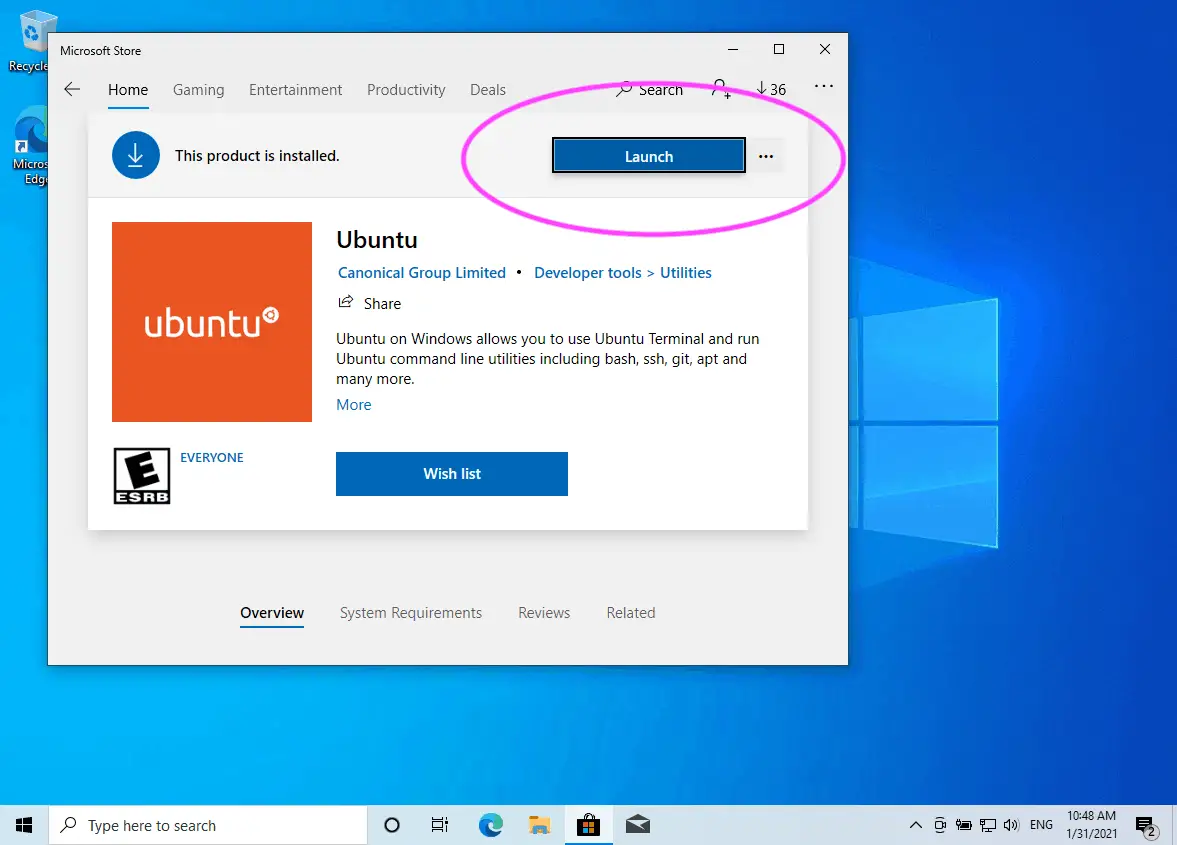Open the Mail app from taskbar

pyautogui.click(x=637, y=825)
